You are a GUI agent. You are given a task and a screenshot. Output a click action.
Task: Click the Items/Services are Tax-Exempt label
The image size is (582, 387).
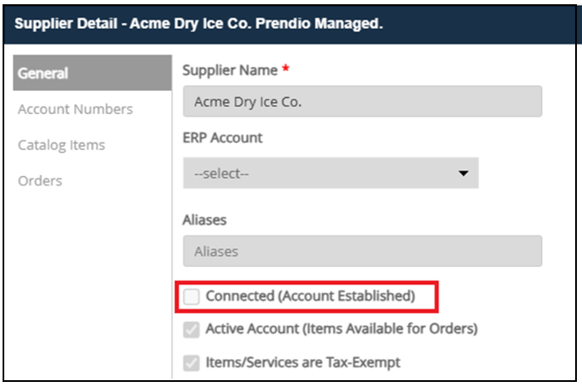[303, 362]
